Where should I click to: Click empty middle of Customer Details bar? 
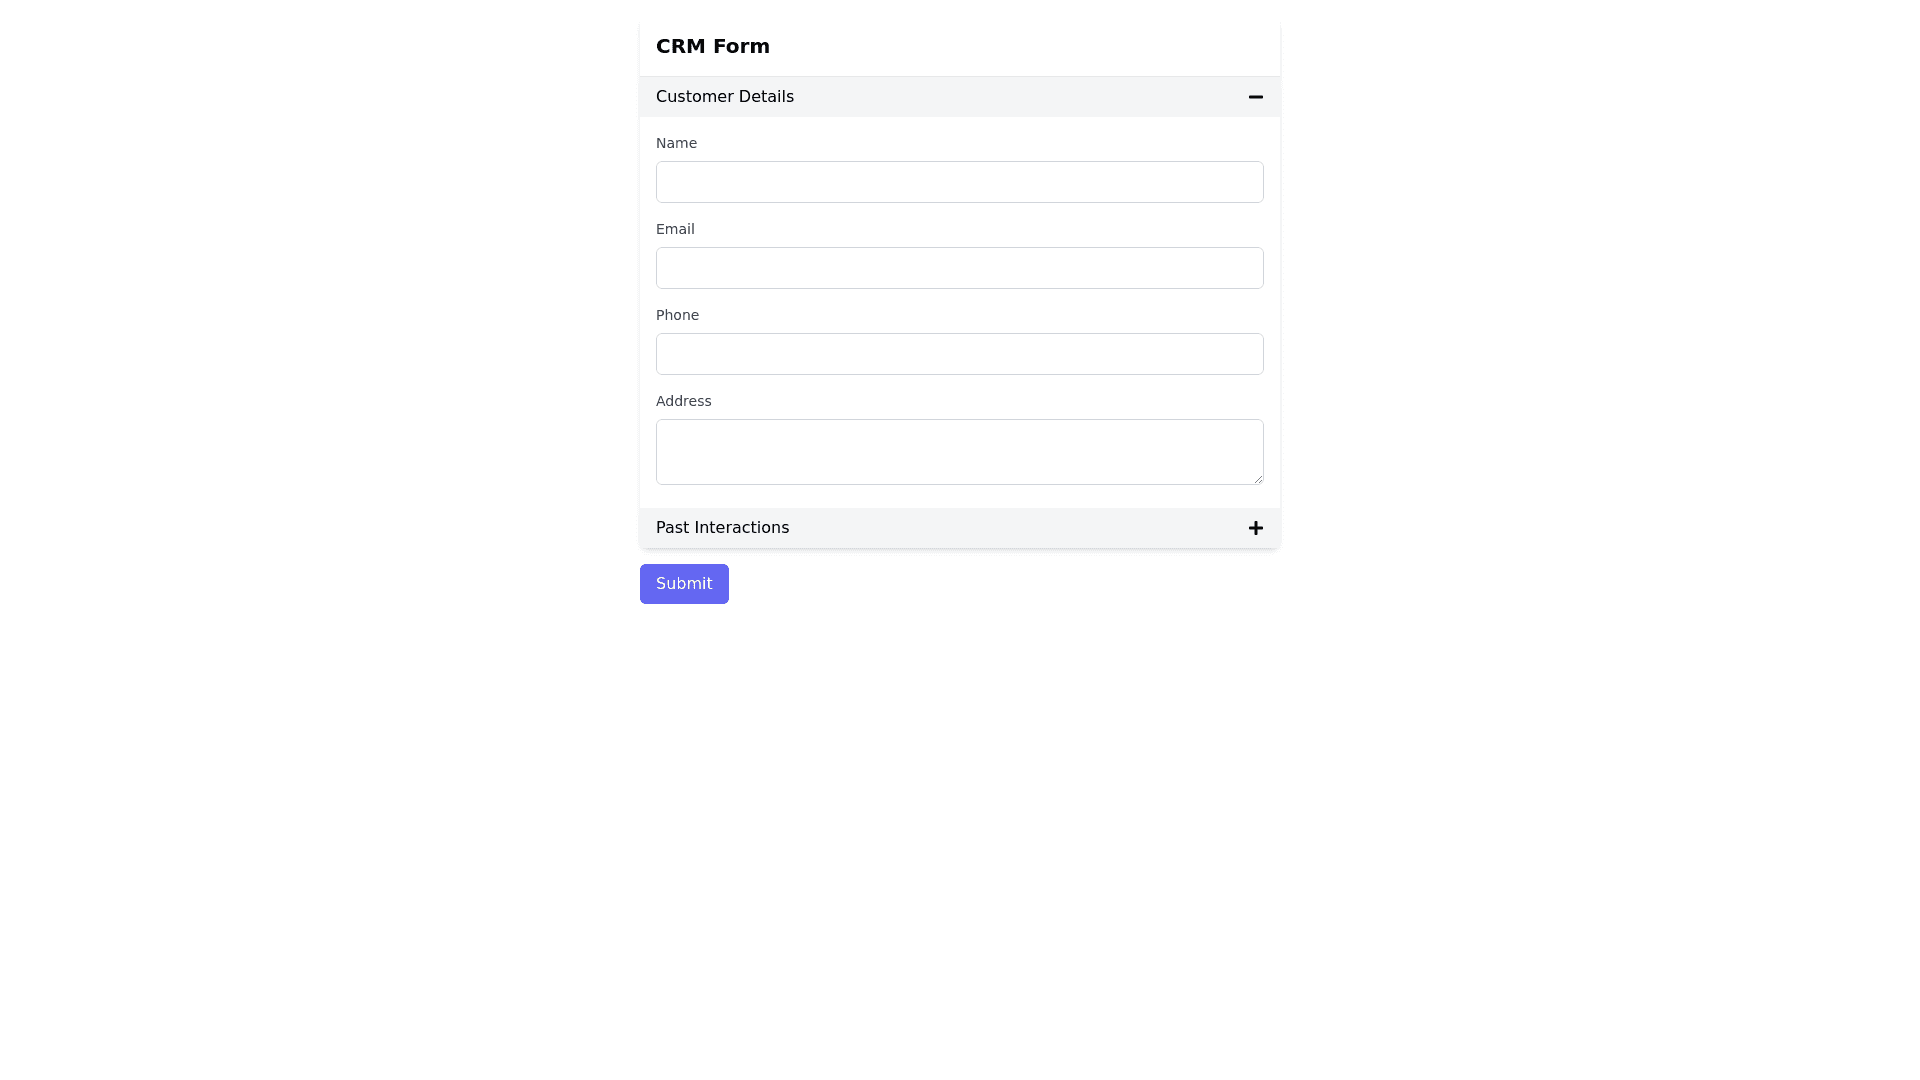[1020, 97]
